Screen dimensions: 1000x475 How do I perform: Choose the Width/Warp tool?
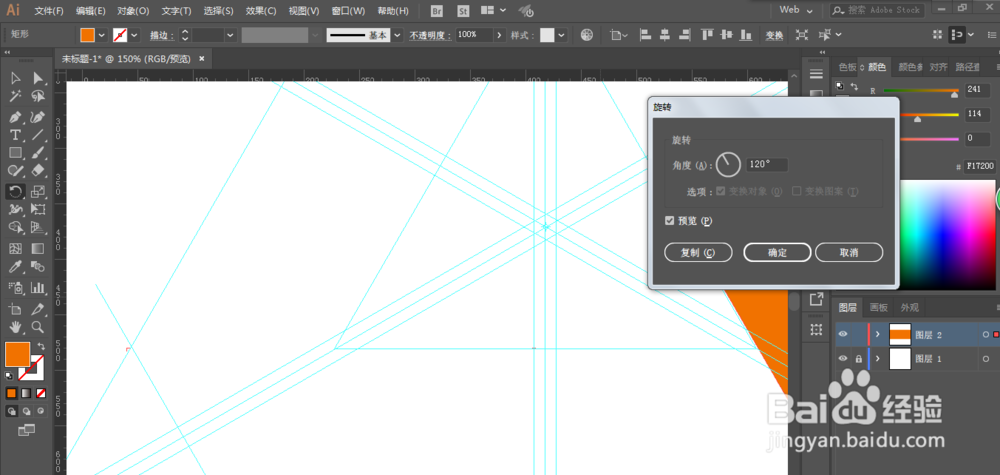coord(15,209)
